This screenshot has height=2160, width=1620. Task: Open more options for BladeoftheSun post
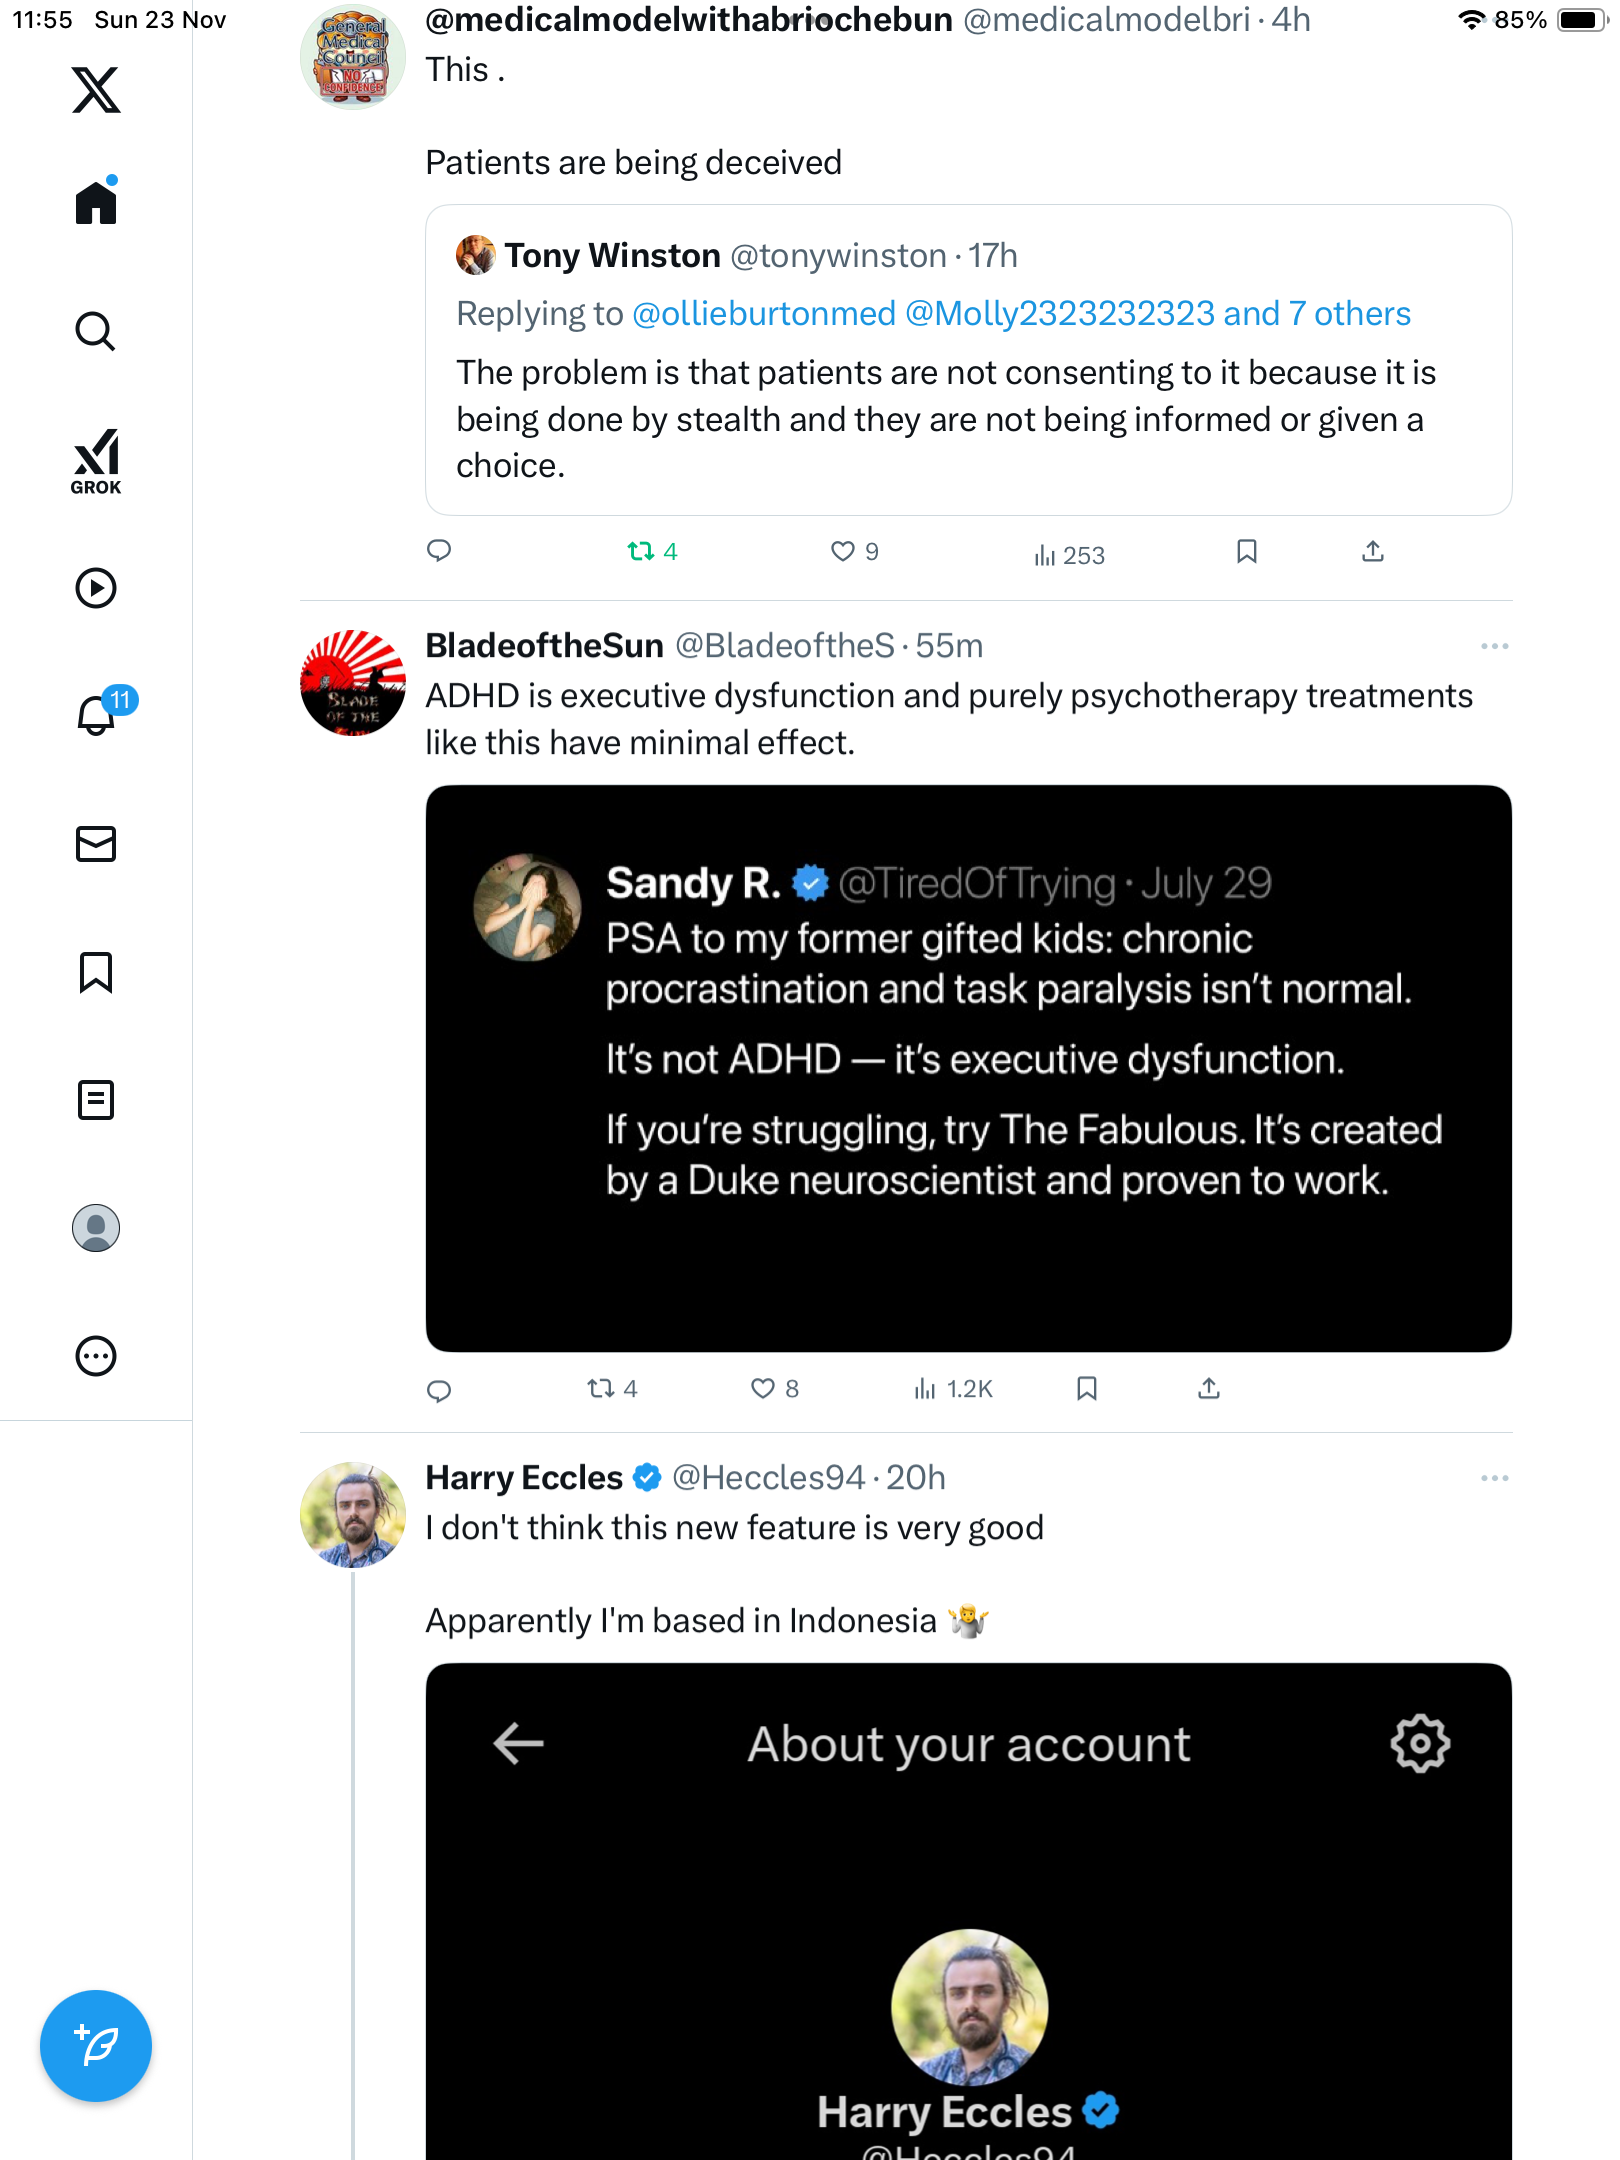tap(1494, 646)
